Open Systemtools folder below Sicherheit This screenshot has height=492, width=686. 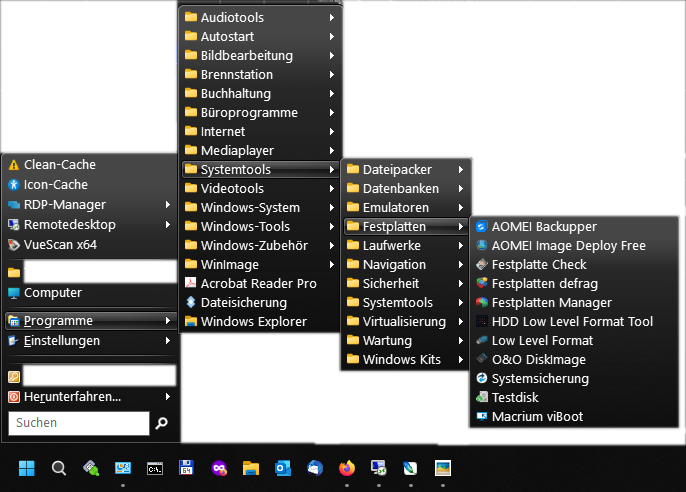(406, 303)
